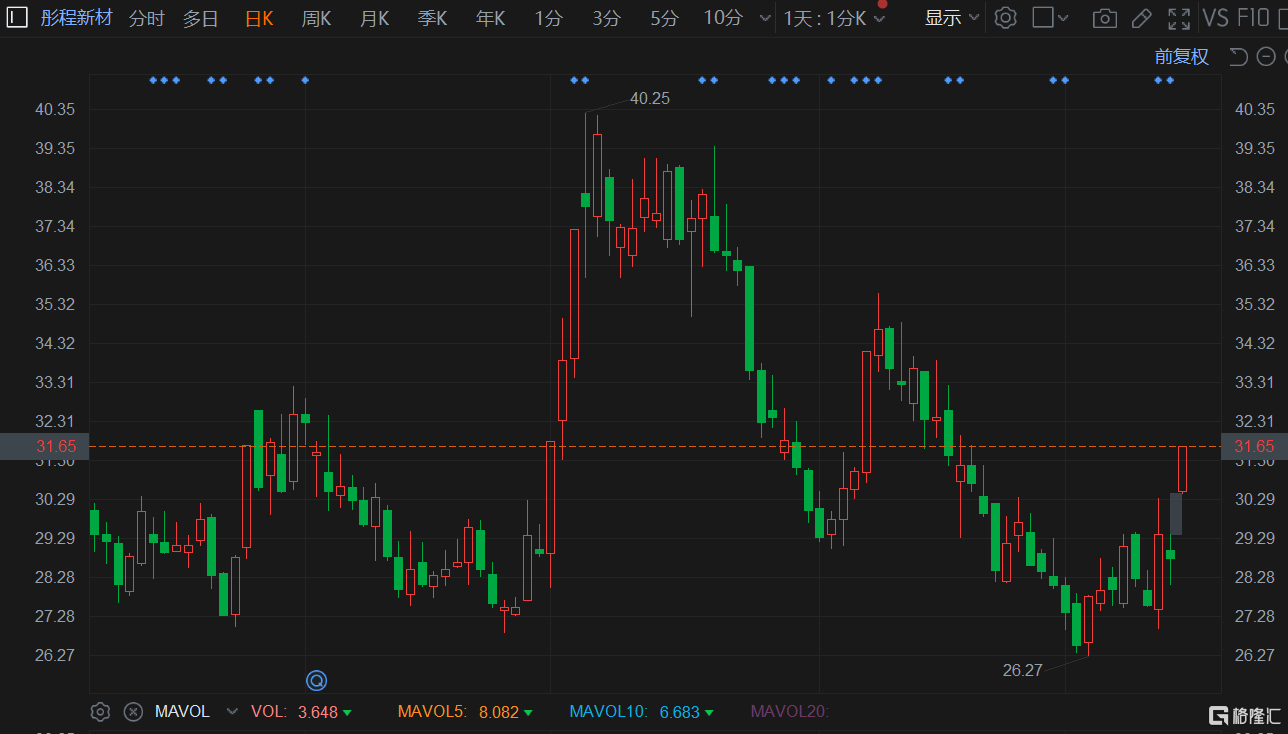1288x734 pixels.
Task: Click the MAVOL20 label
Action: click(x=790, y=712)
